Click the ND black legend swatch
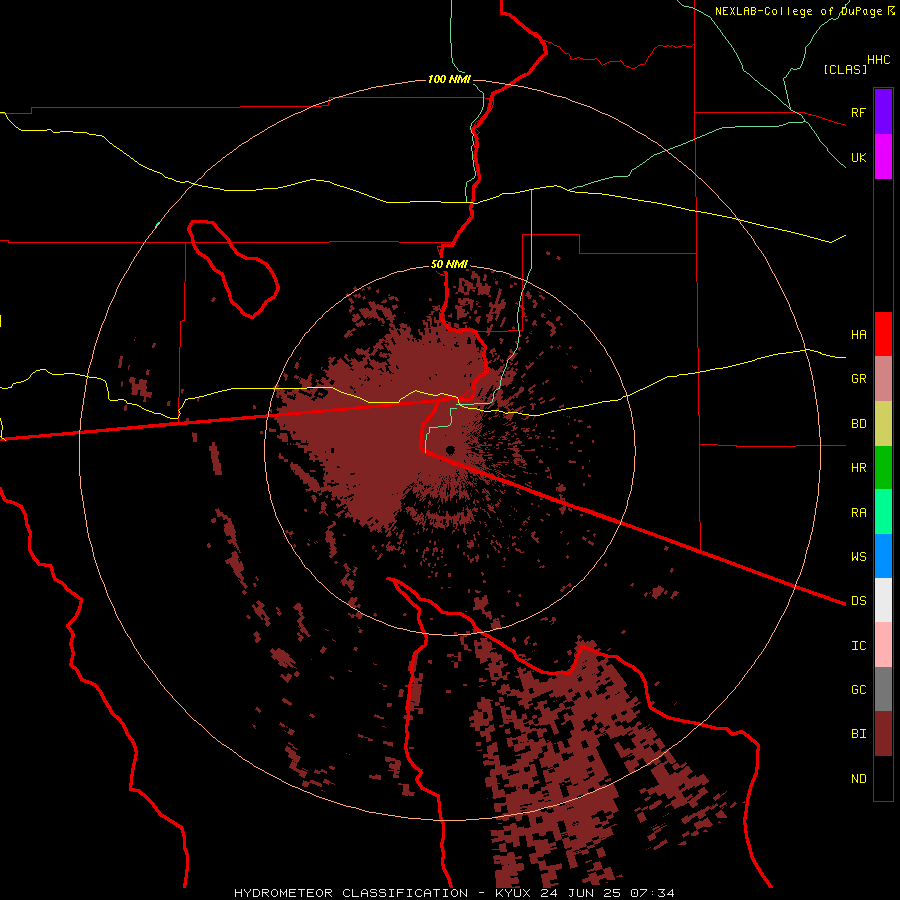This screenshot has width=900, height=900. (883, 778)
